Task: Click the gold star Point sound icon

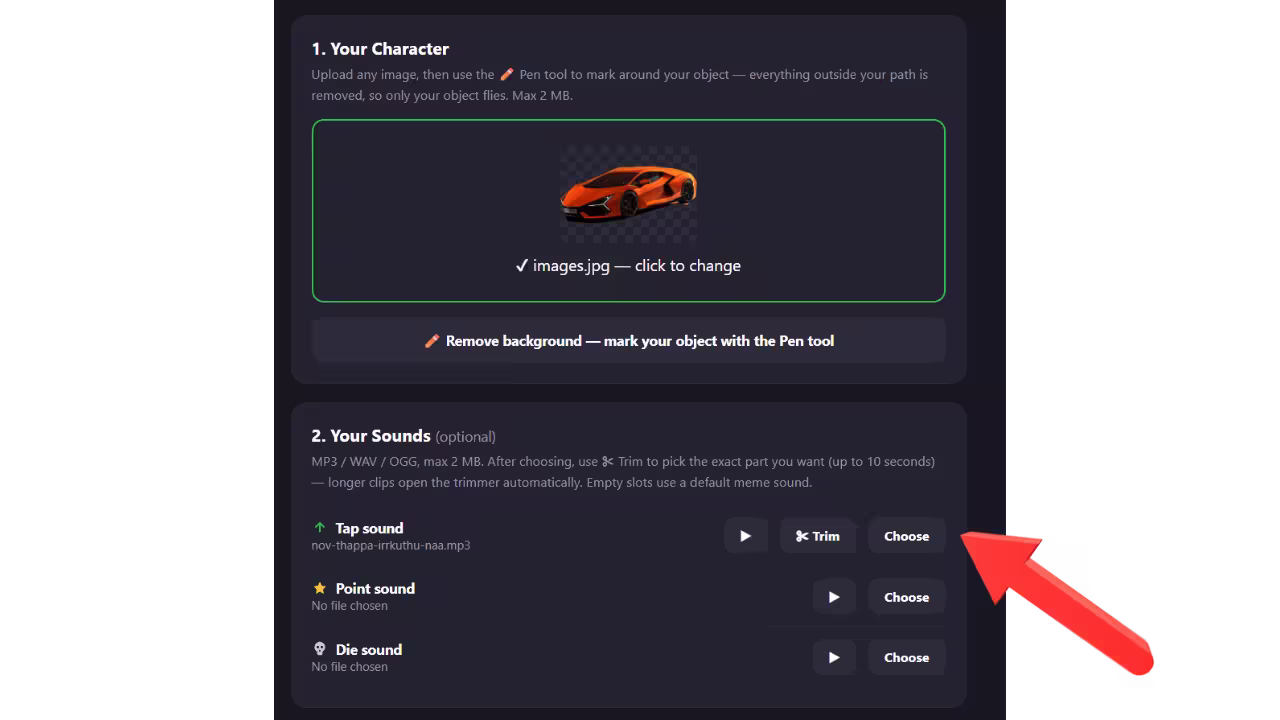Action: click(x=320, y=588)
